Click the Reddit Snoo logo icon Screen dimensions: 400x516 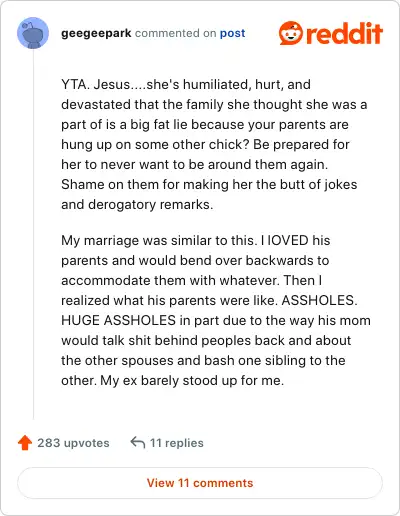pos(291,33)
